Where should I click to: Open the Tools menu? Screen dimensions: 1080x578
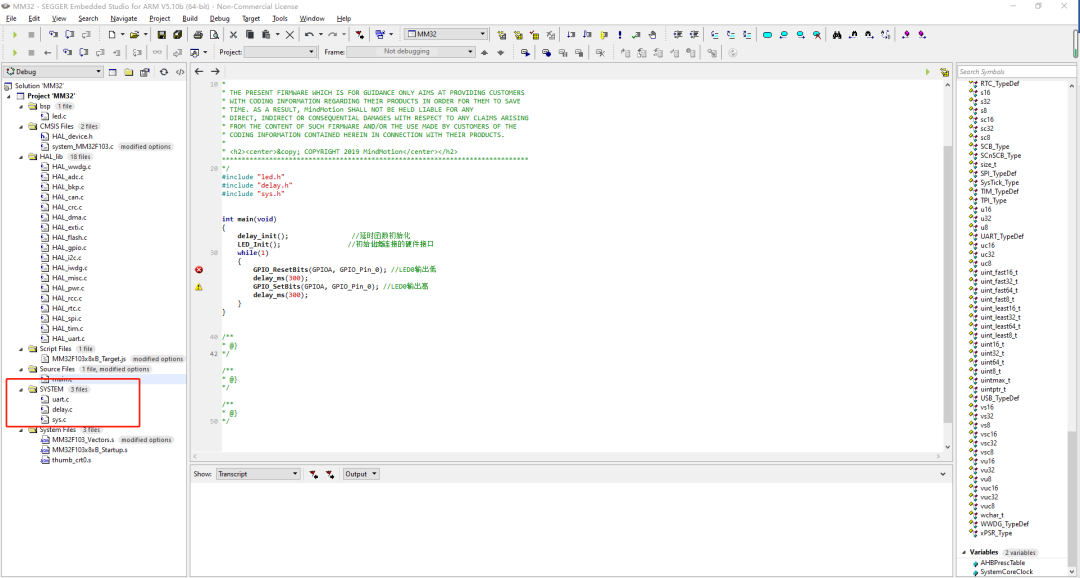coord(280,19)
